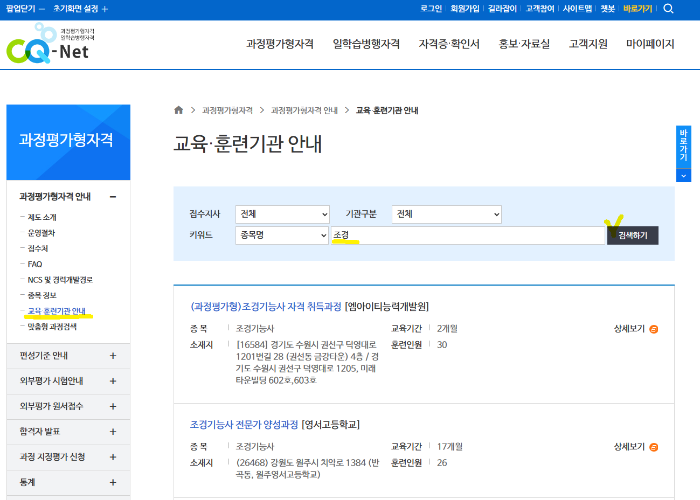Open 조경기능사 전문가 양성과정 title
Viewport: 700px width, 500px height.
(x=244, y=424)
